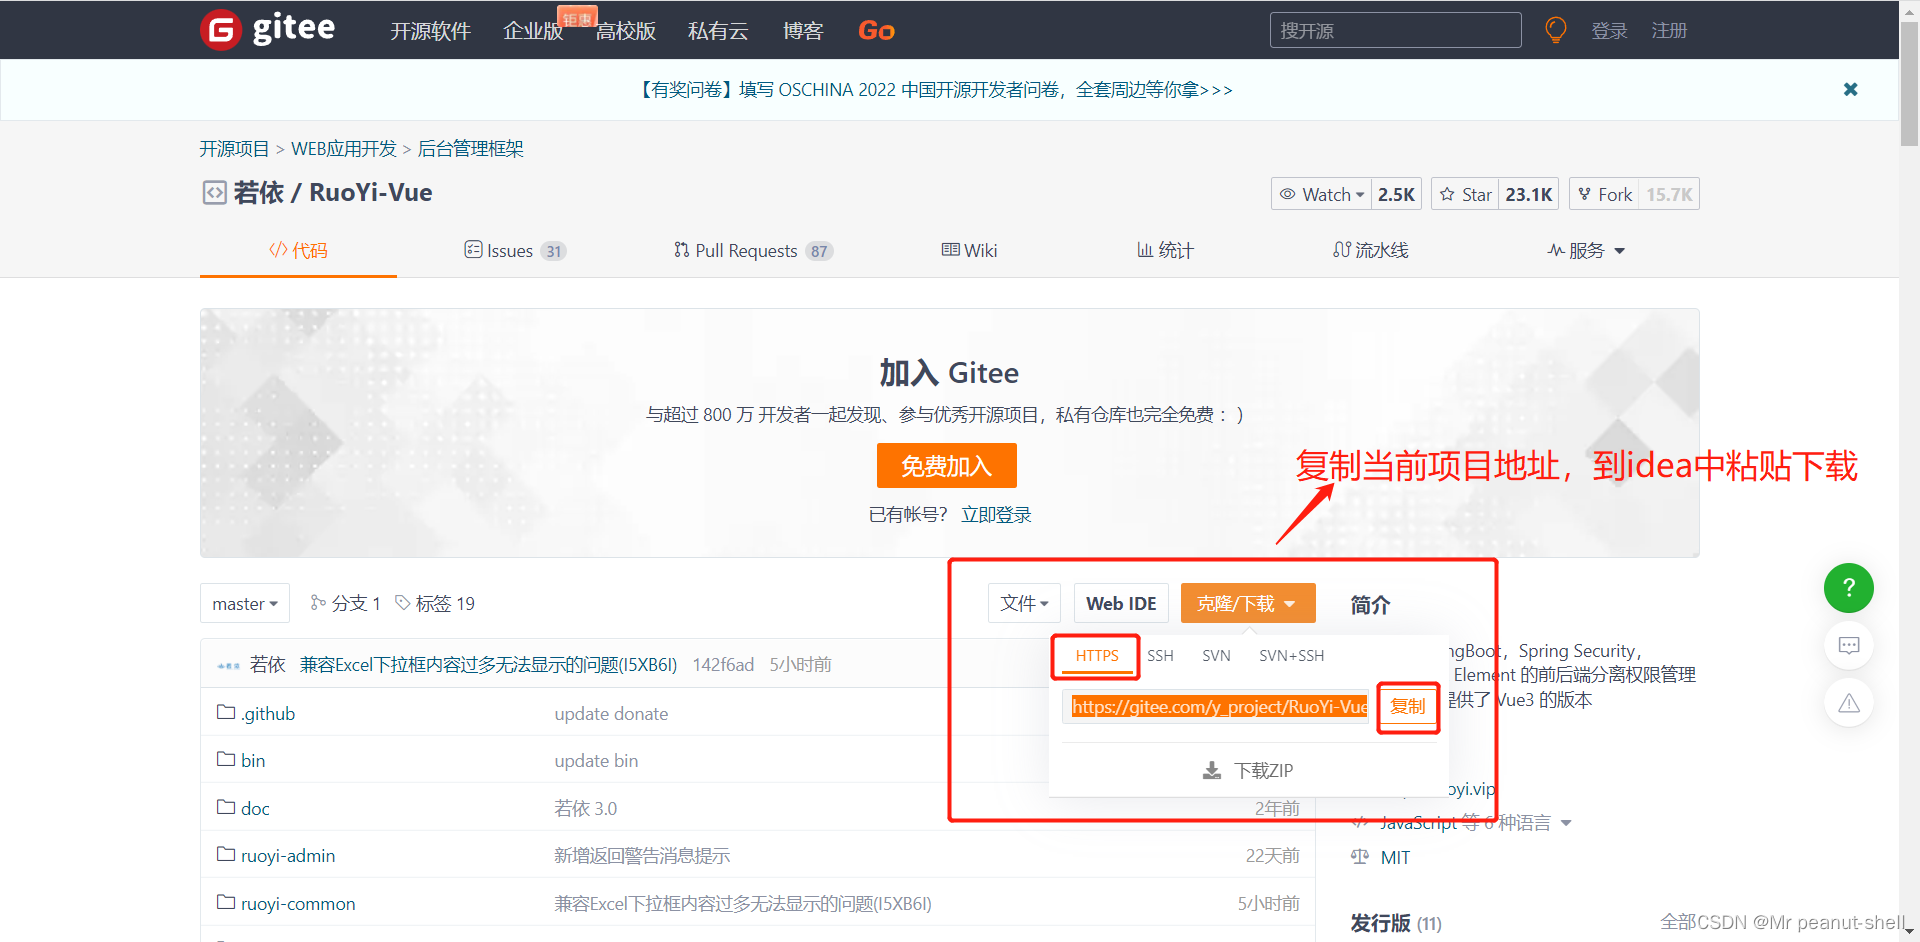Open the ruoyi-admin folder
The width and height of the screenshot is (1920, 942).
[x=288, y=855]
